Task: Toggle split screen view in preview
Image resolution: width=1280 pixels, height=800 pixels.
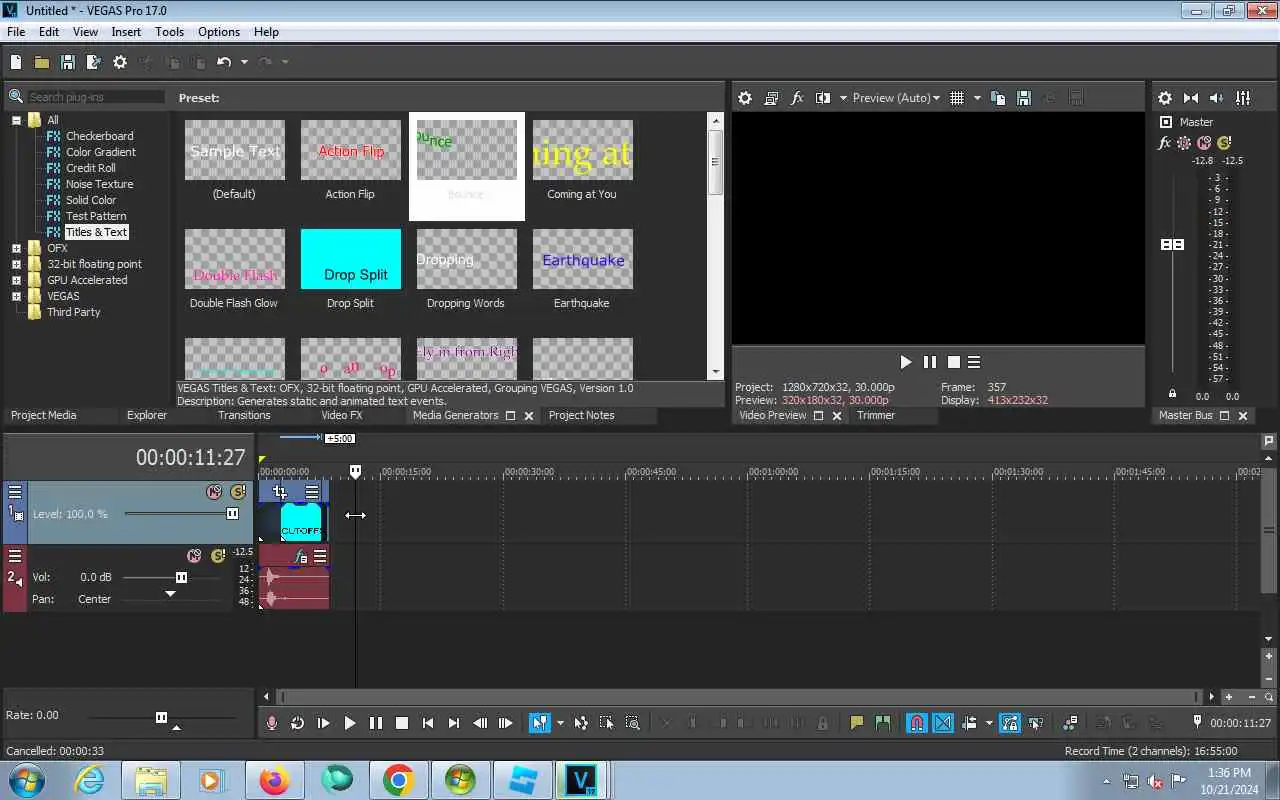Action: [823, 97]
